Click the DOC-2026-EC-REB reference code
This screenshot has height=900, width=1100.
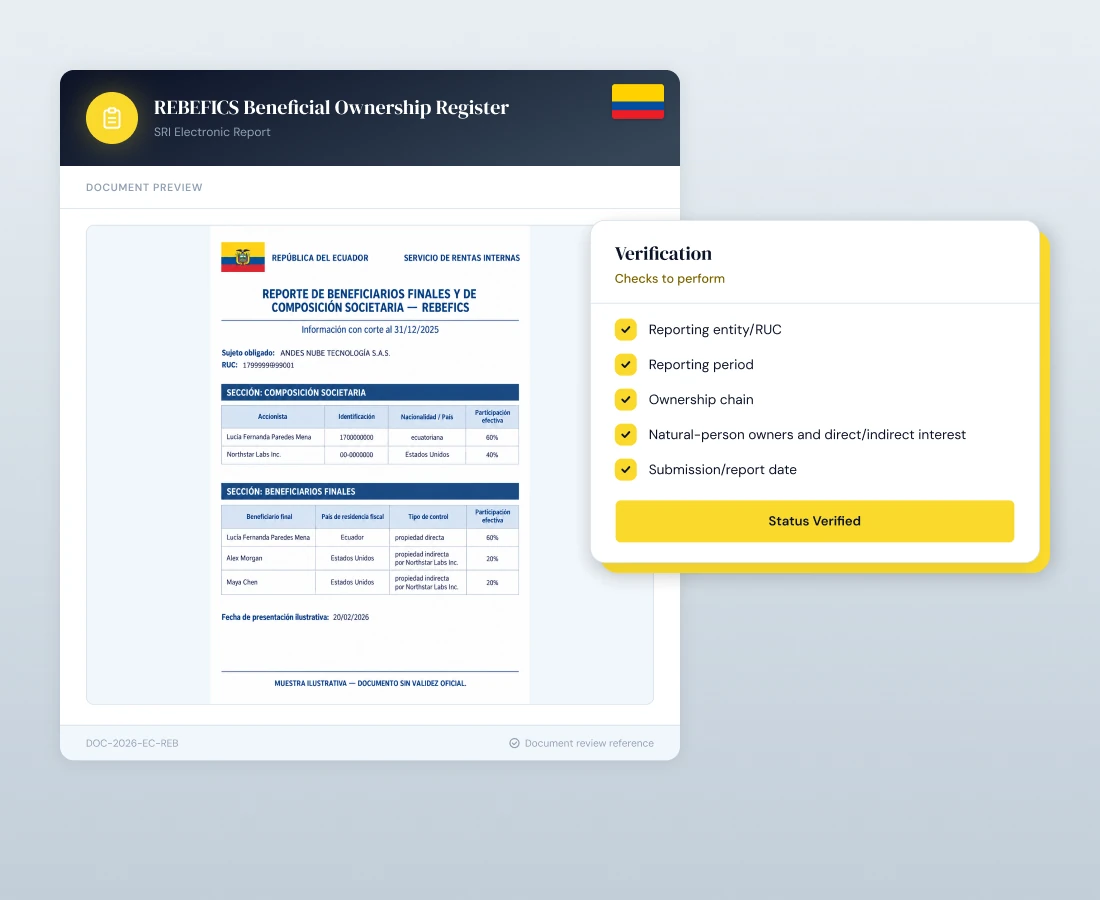[132, 743]
